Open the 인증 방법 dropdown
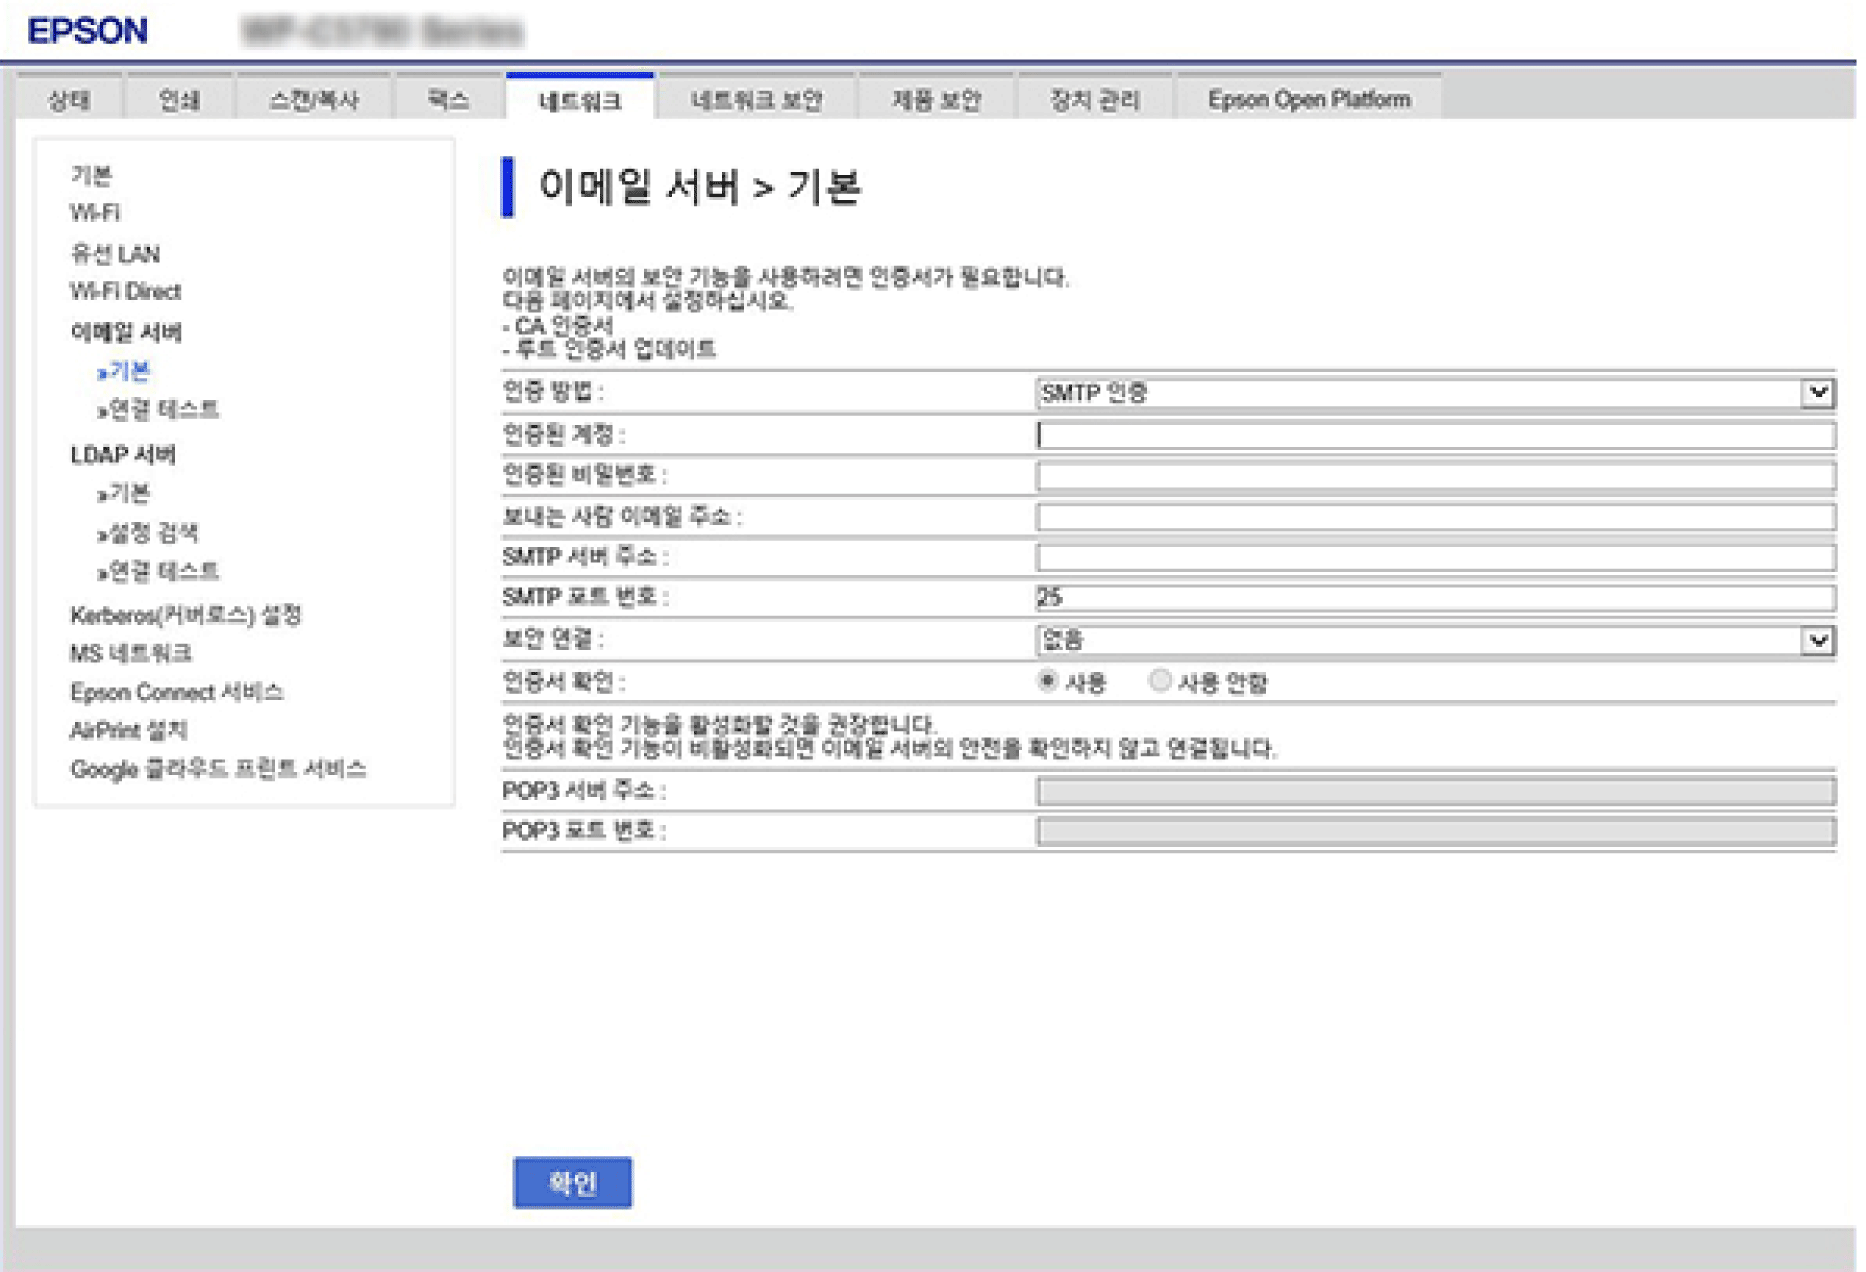1866x1272 pixels. coord(1433,393)
